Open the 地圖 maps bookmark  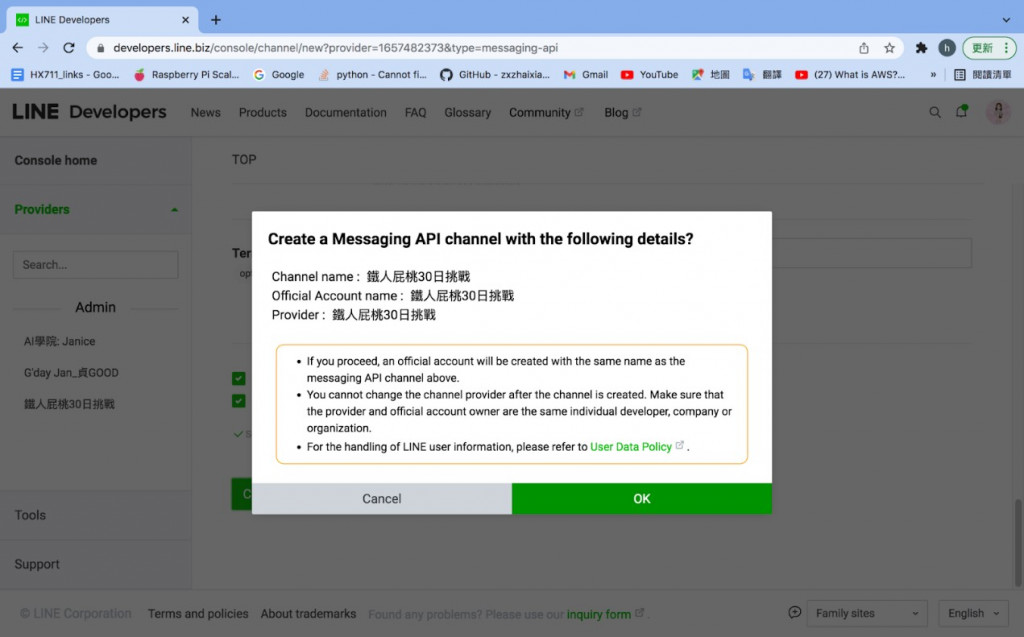tap(711, 74)
